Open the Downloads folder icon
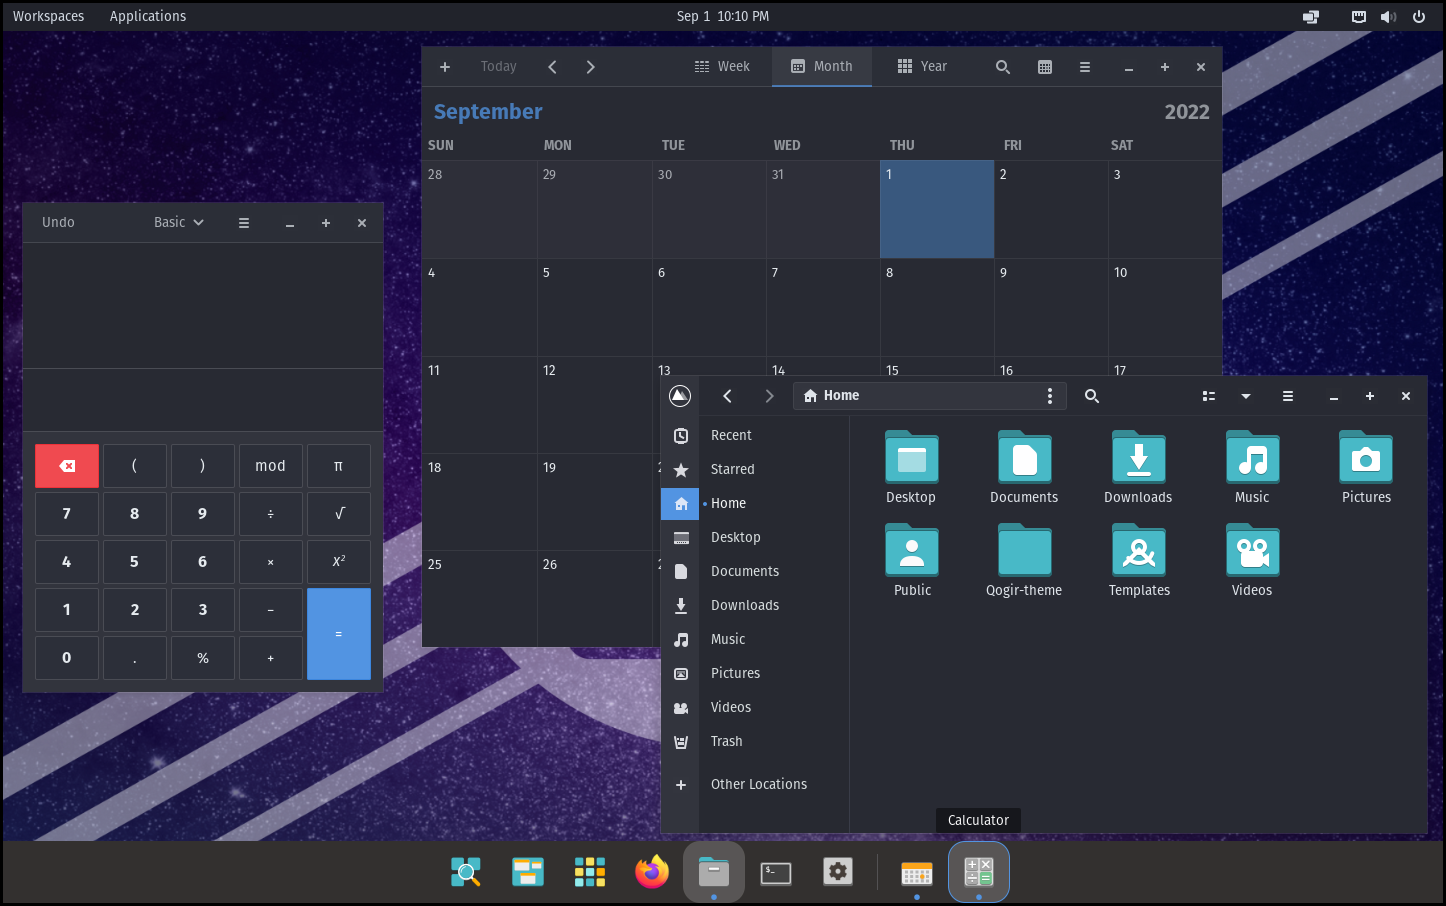This screenshot has height=906, width=1446. (x=1138, y=459)
